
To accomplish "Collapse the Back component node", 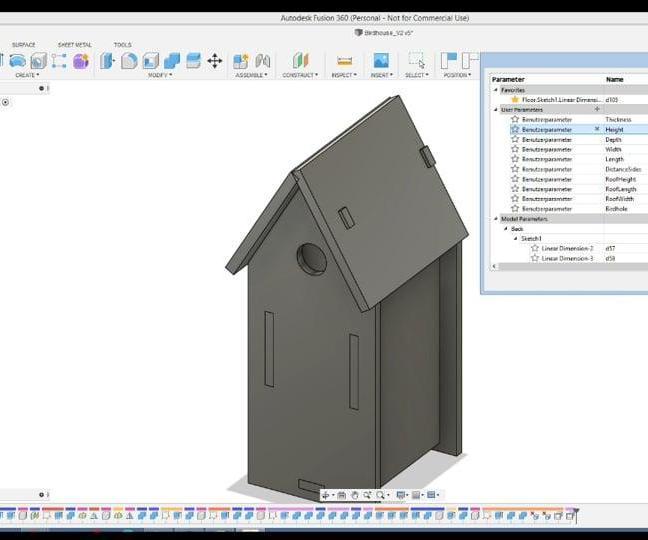I will [506, 228].
